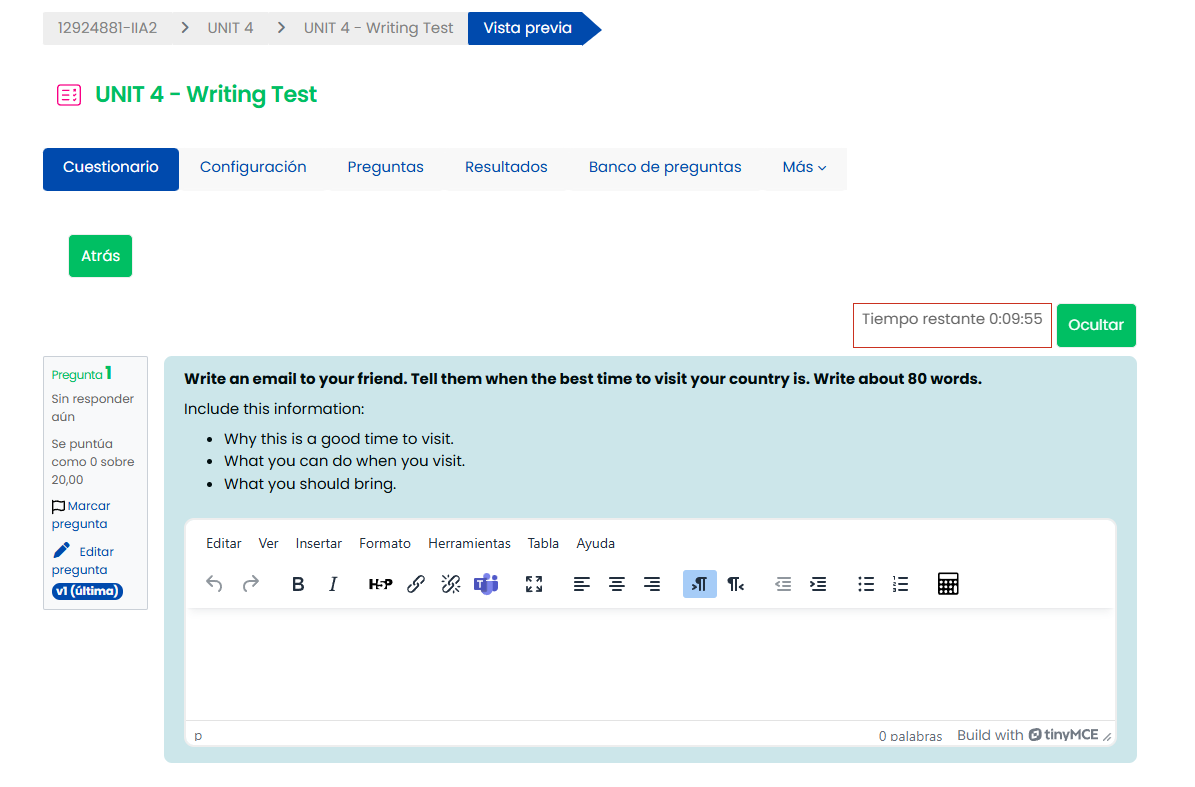Click inside the answer text area
The width and height of the screenshot is (1195, 787).
click(x=650, y=664)
